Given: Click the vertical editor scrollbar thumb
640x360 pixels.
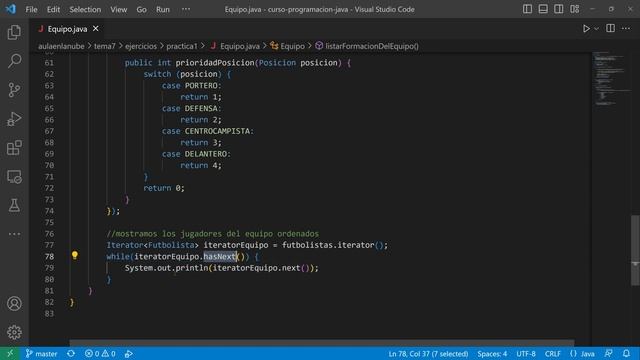Looking at the screenshot, I should pyautogui.click(x=635, y=250).
